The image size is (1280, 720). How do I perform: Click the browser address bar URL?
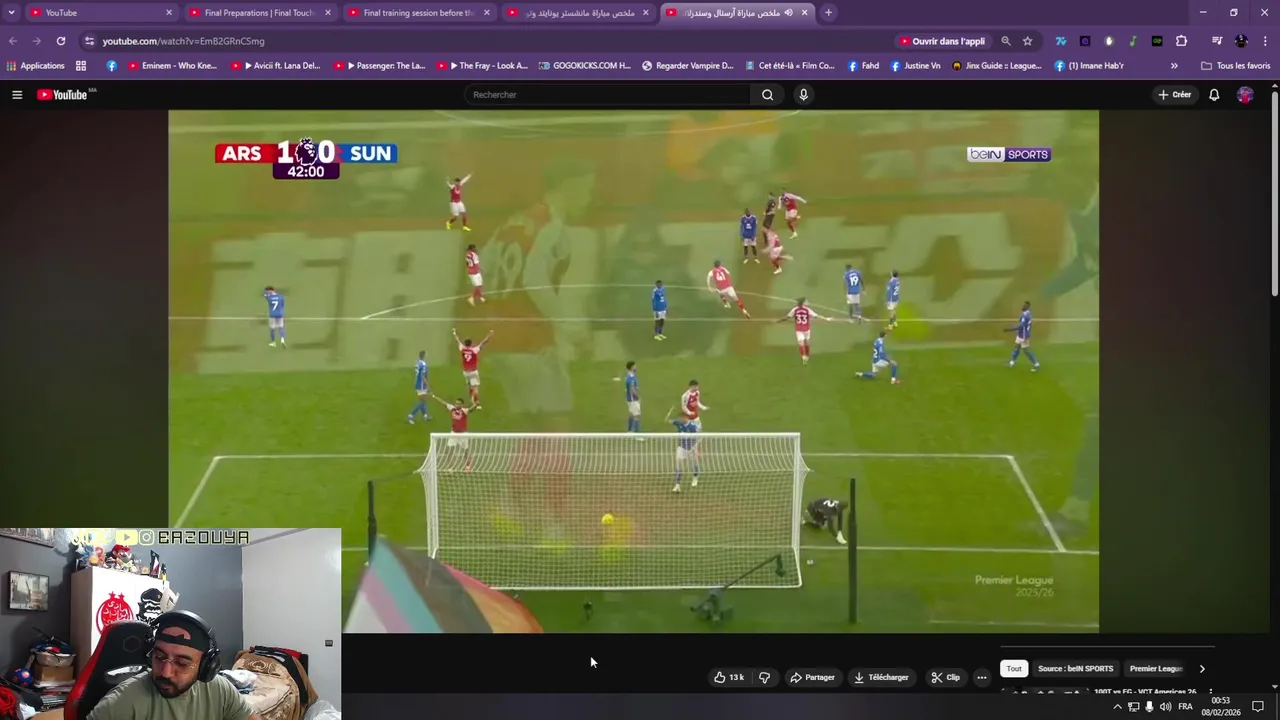click(183, 41)
